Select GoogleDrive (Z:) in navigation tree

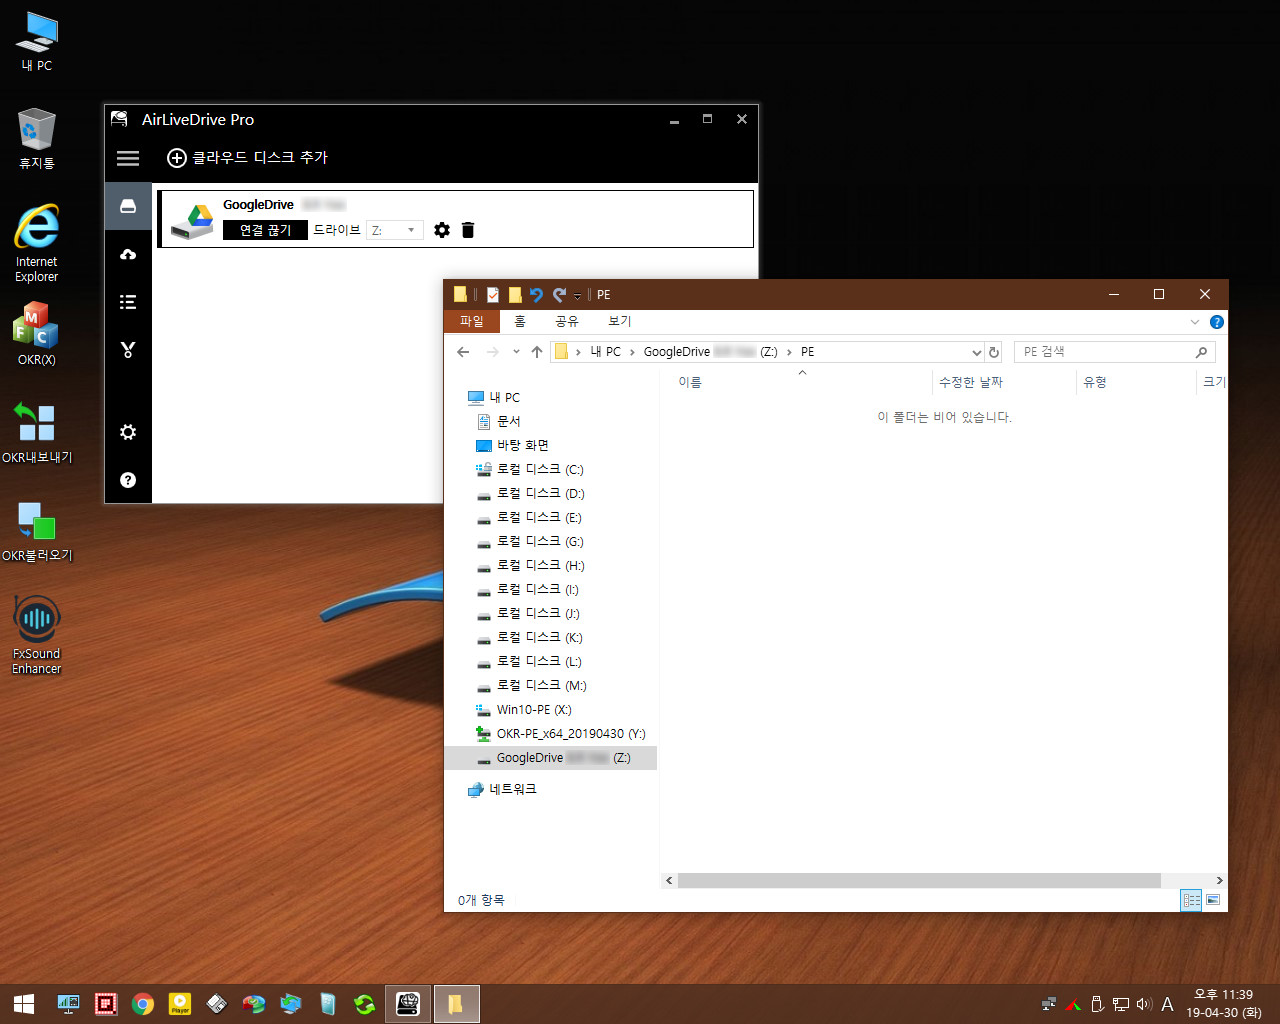[x=551, y=758]
